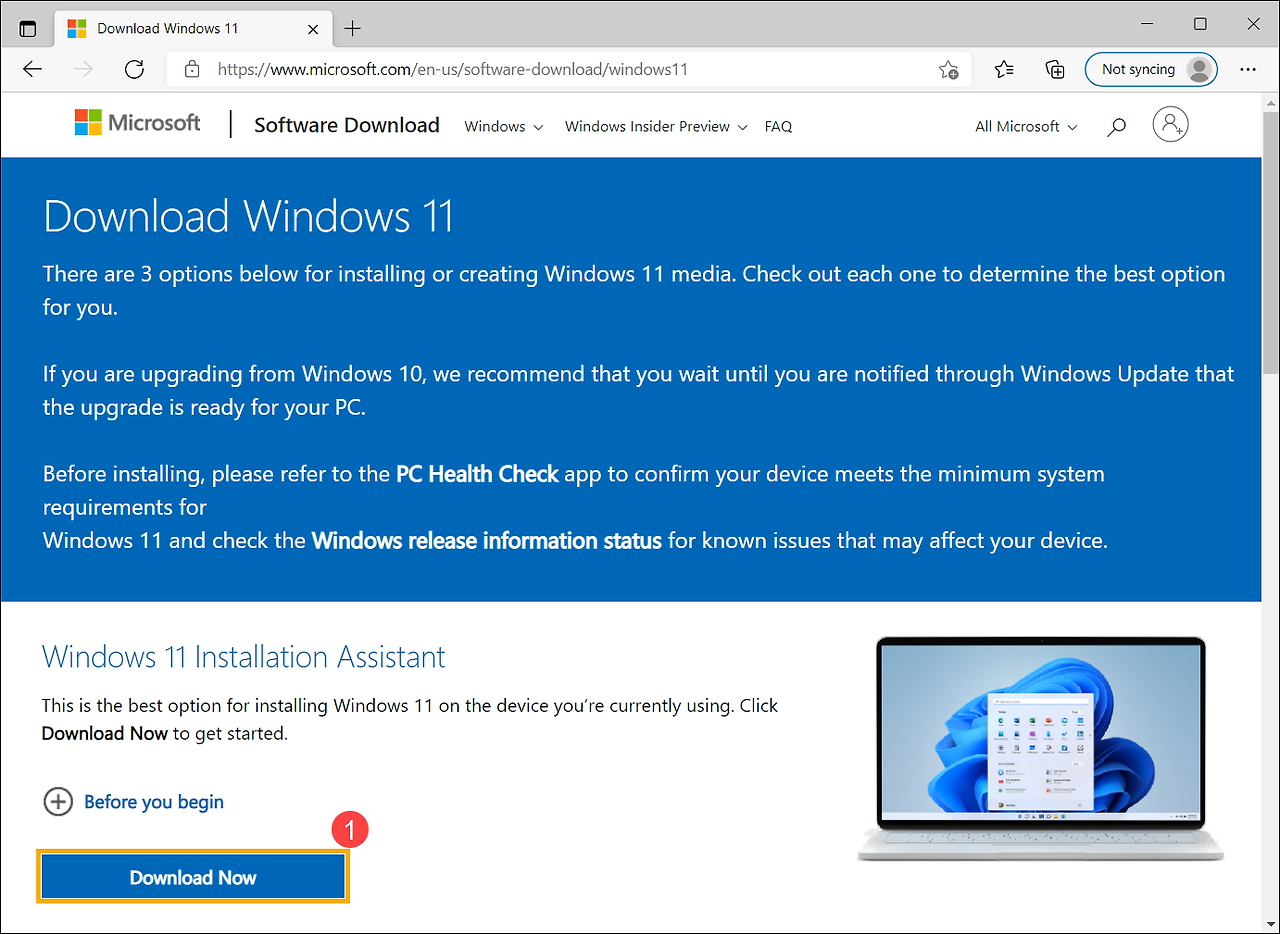Refresh the page with the reload icon
Viewport: 1280px width, 934px height.
[134, 69]
